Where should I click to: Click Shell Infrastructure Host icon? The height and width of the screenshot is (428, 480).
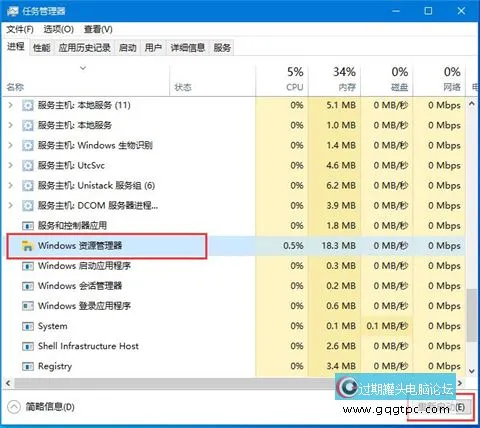pyautogui.click(x=28, y=346)
